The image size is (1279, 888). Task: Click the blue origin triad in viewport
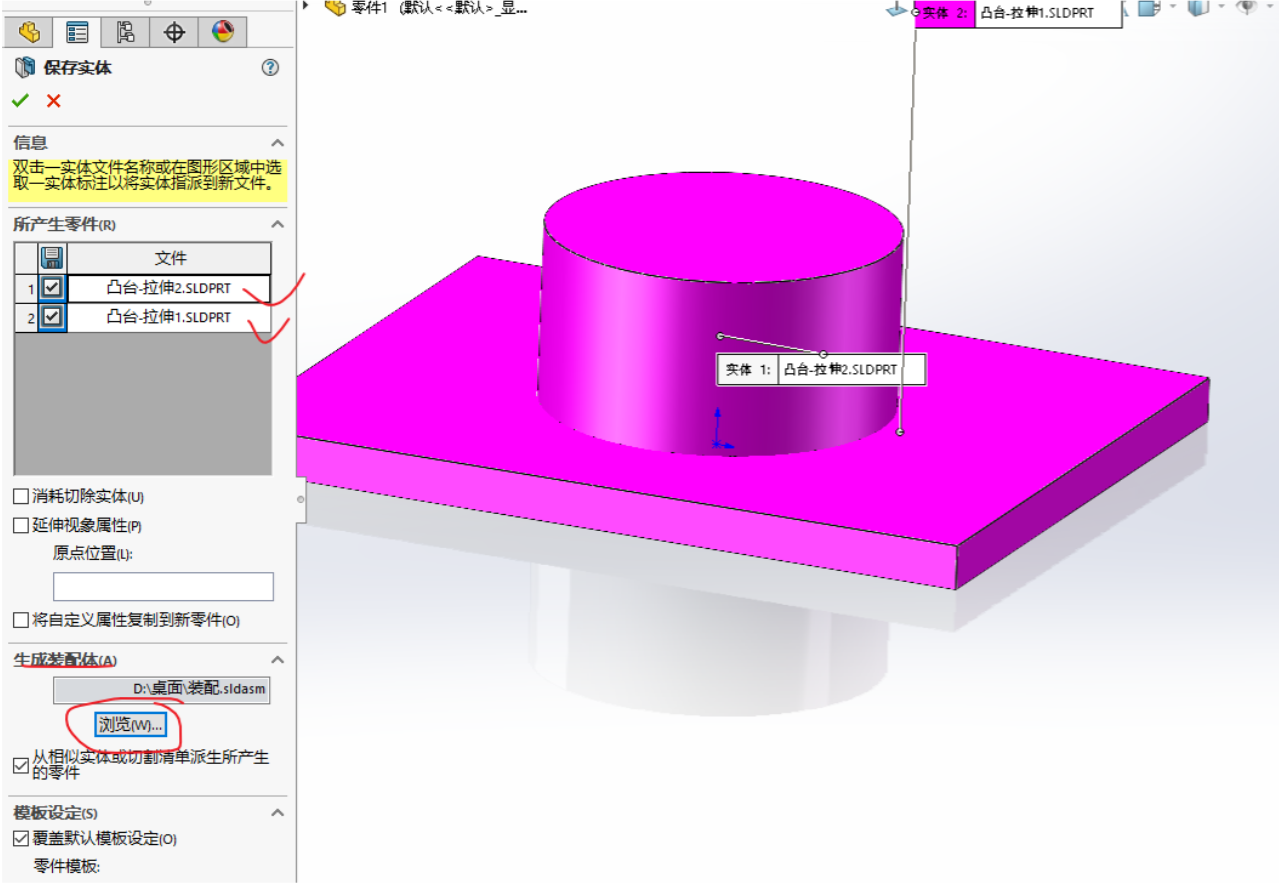click(x=721, y=430)
